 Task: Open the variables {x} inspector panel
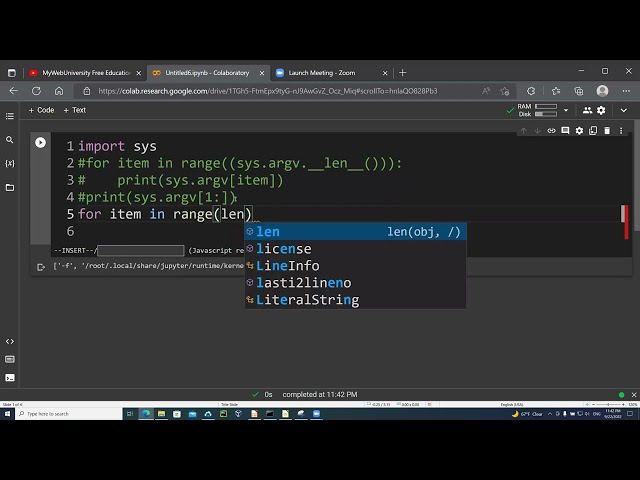(10, 163)
